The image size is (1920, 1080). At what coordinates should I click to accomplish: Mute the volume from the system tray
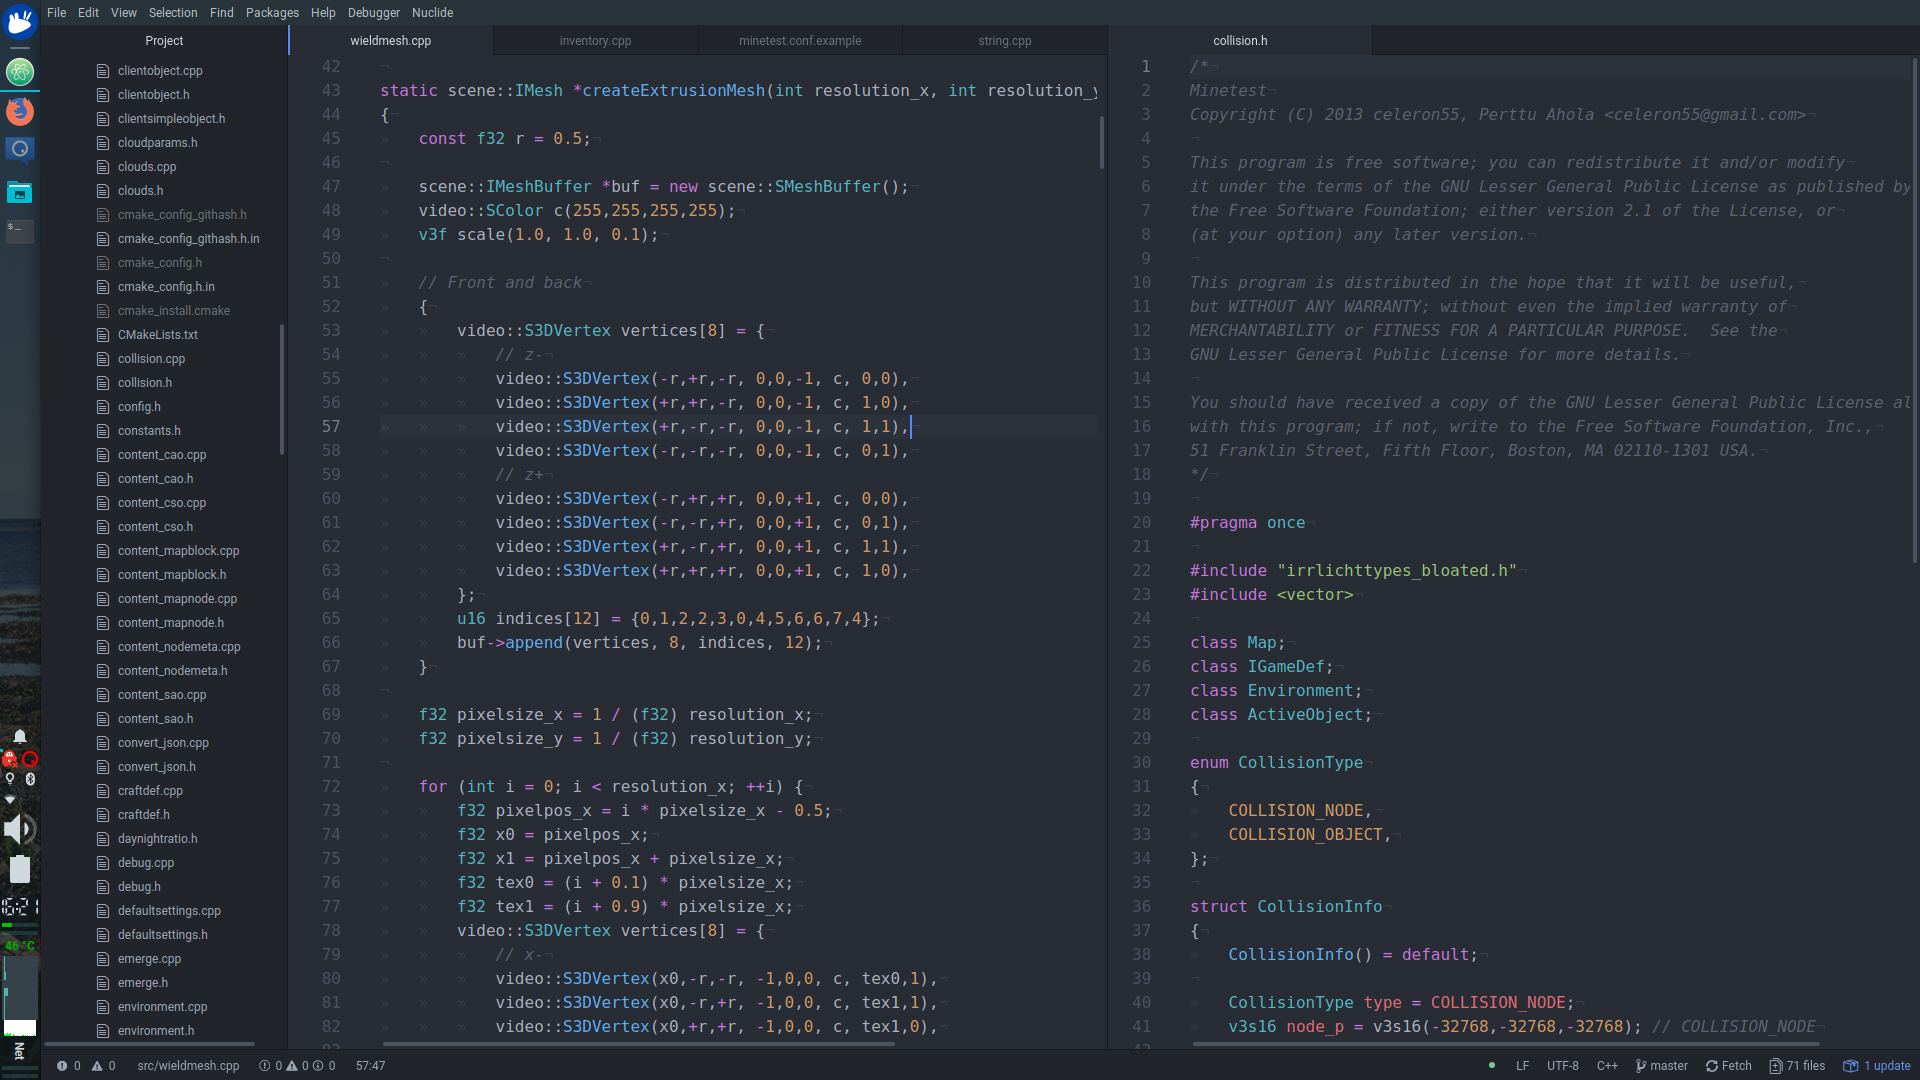(18, 828)
